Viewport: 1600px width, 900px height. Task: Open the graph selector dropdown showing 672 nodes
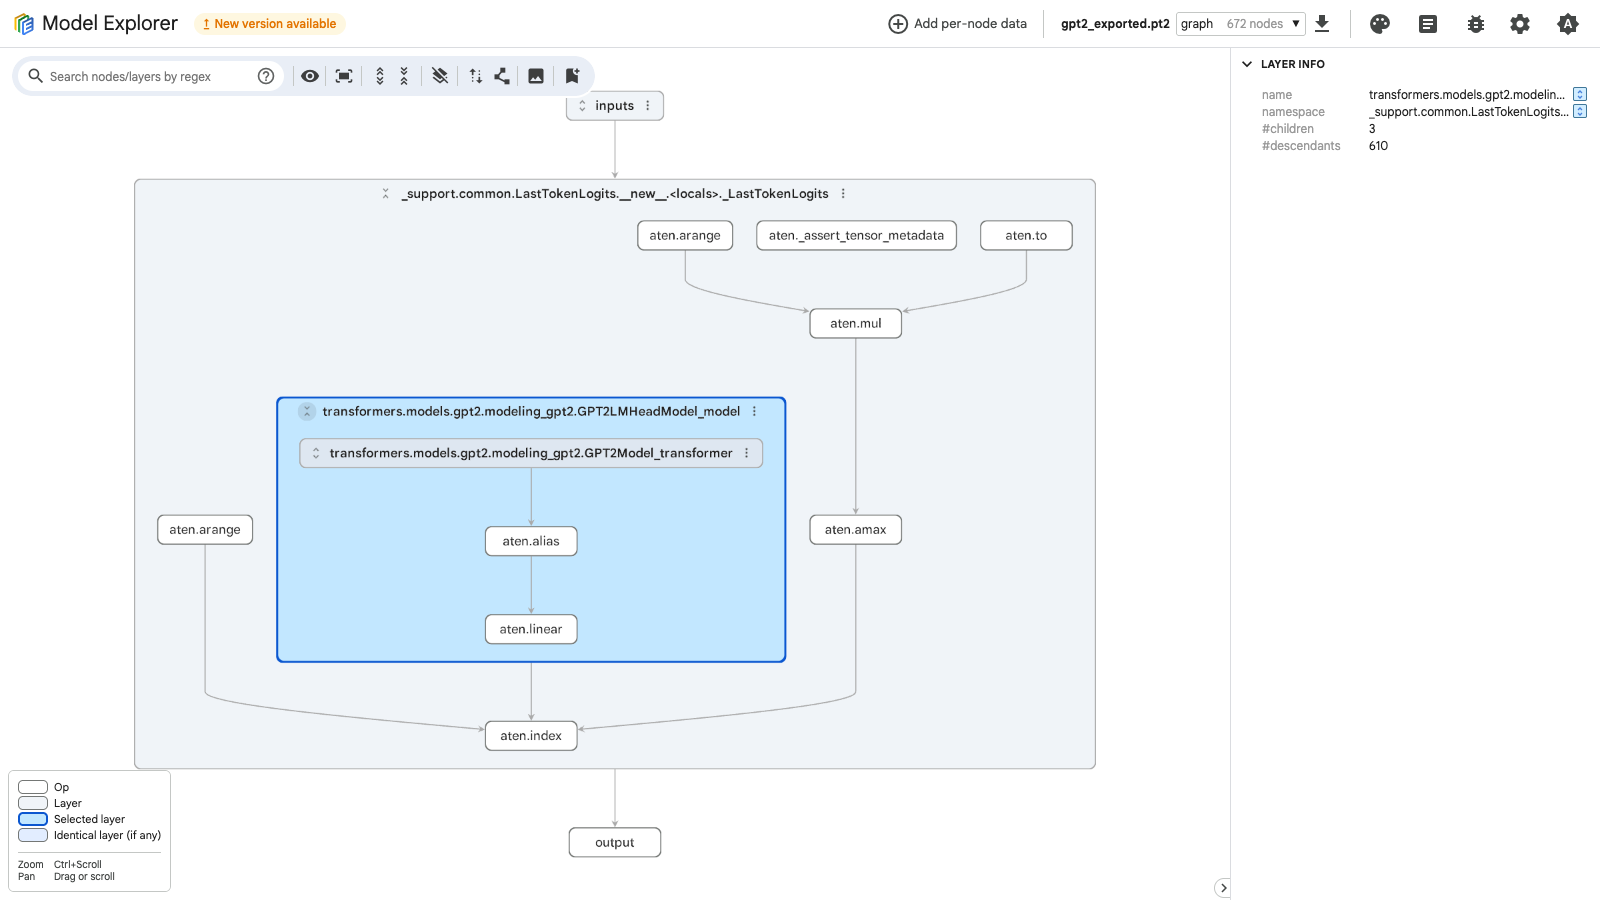pyautogui.click(x=1241, y=23)
